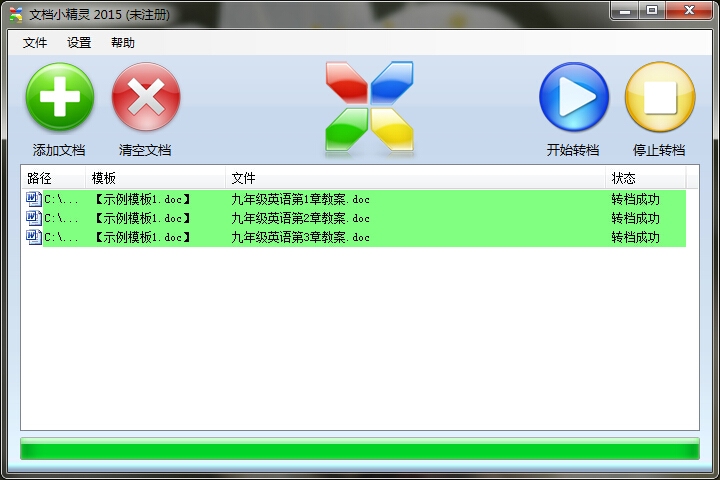Maximize the 文档小精灵 window
The image size is (720, 480).
(652, 11)
